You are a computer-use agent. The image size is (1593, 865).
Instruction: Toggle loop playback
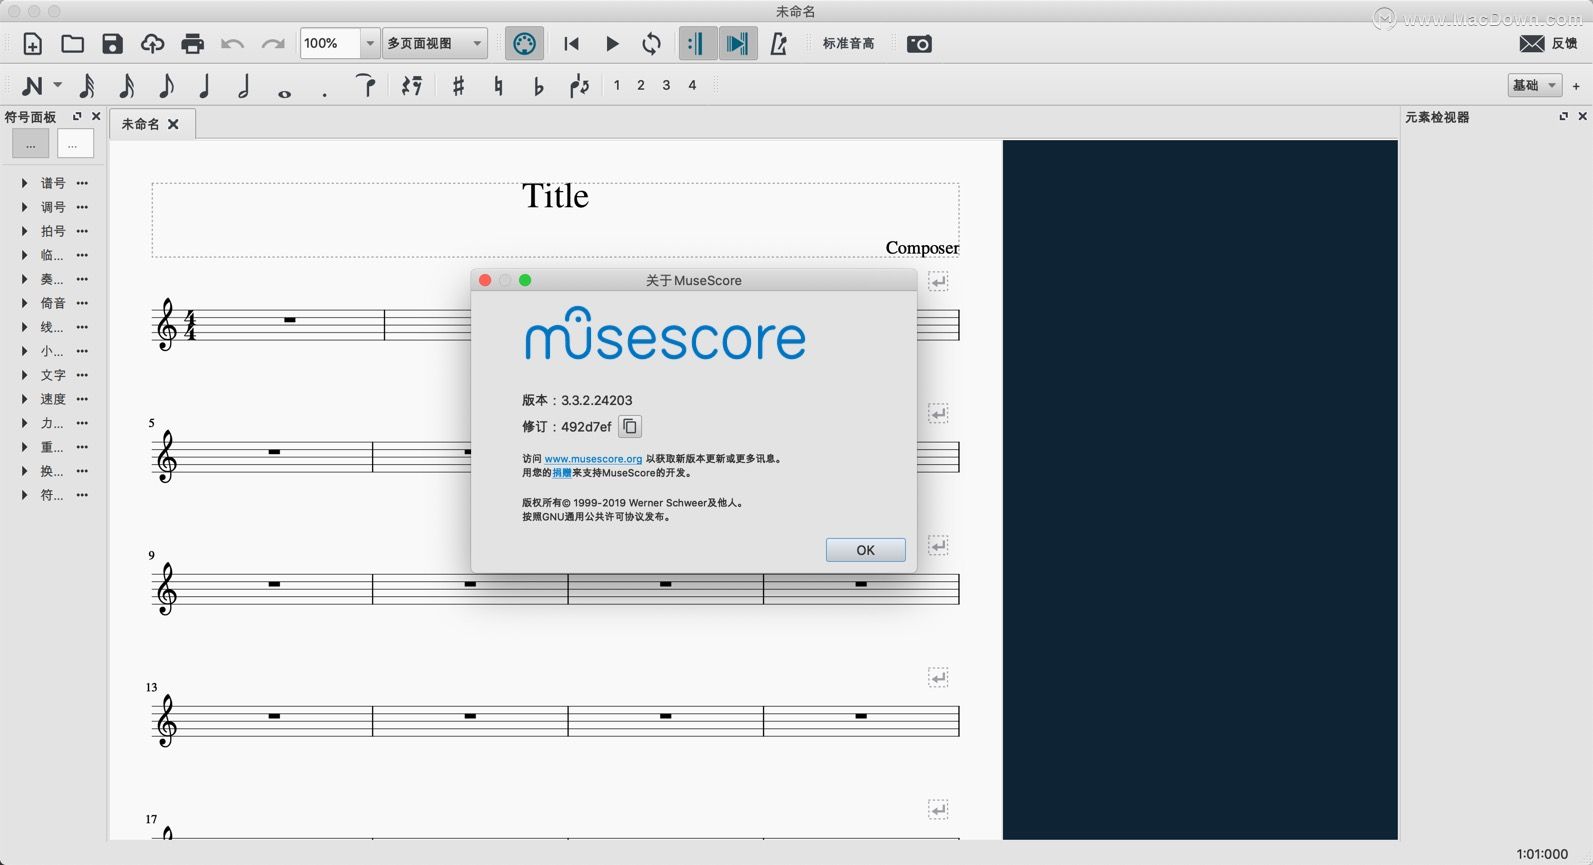[651, 44]
